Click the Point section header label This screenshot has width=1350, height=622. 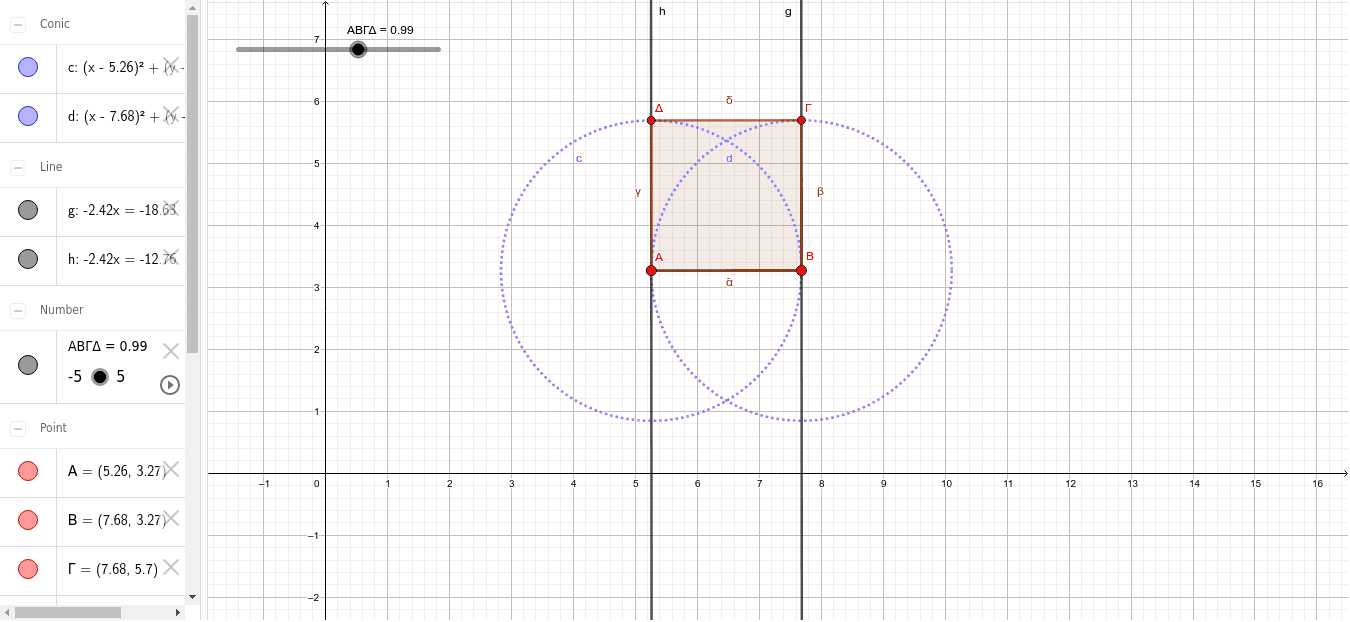53,428
